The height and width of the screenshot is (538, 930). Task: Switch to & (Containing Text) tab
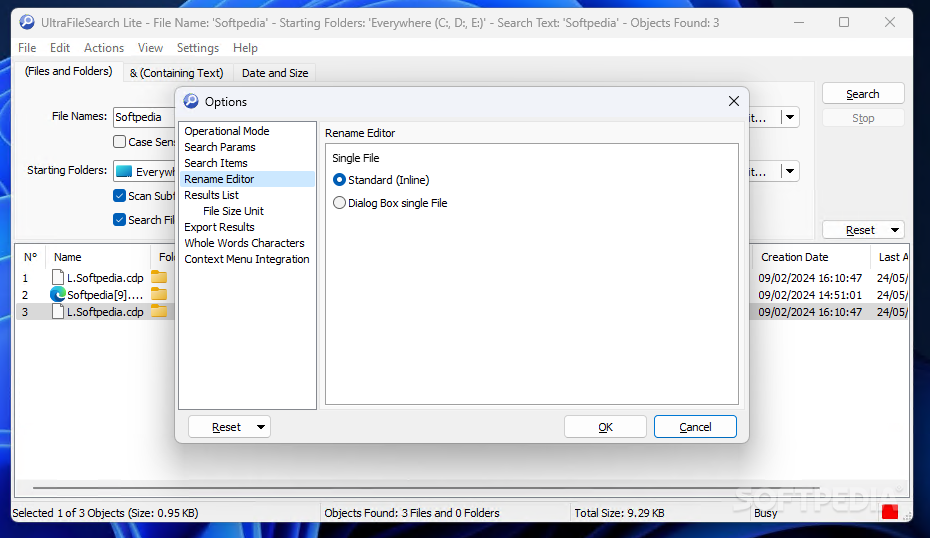(x=177, y=73)
